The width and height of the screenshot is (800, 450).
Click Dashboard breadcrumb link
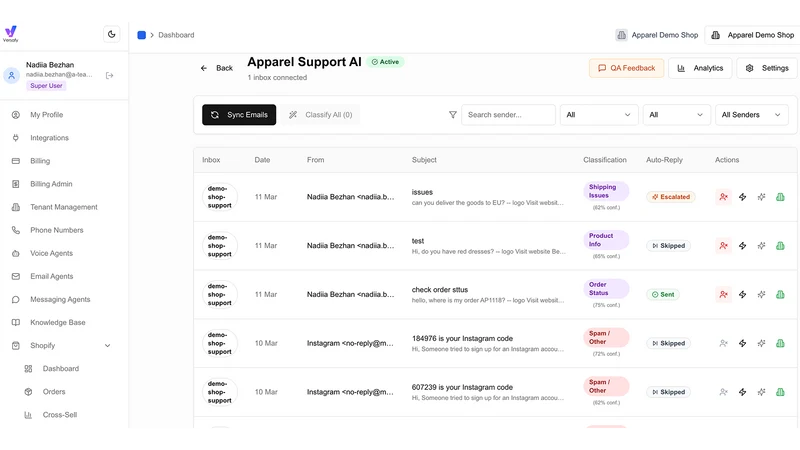(x=176, y=35)
